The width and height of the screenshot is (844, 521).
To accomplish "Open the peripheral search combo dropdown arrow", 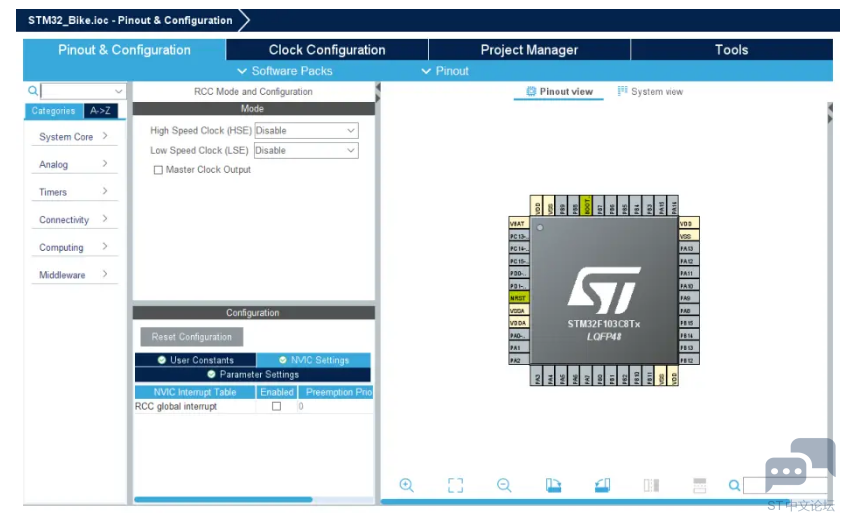I will coord(118,91).
